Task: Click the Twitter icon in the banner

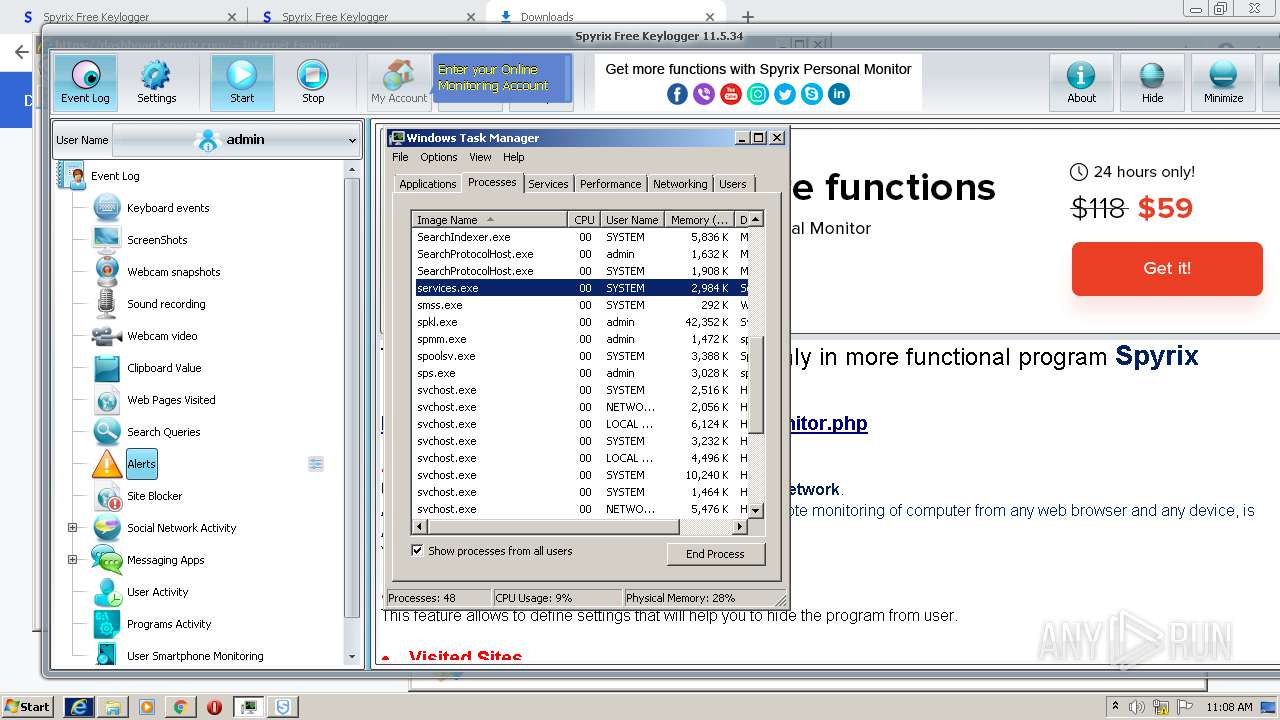Action: click(x=785, y=94)
